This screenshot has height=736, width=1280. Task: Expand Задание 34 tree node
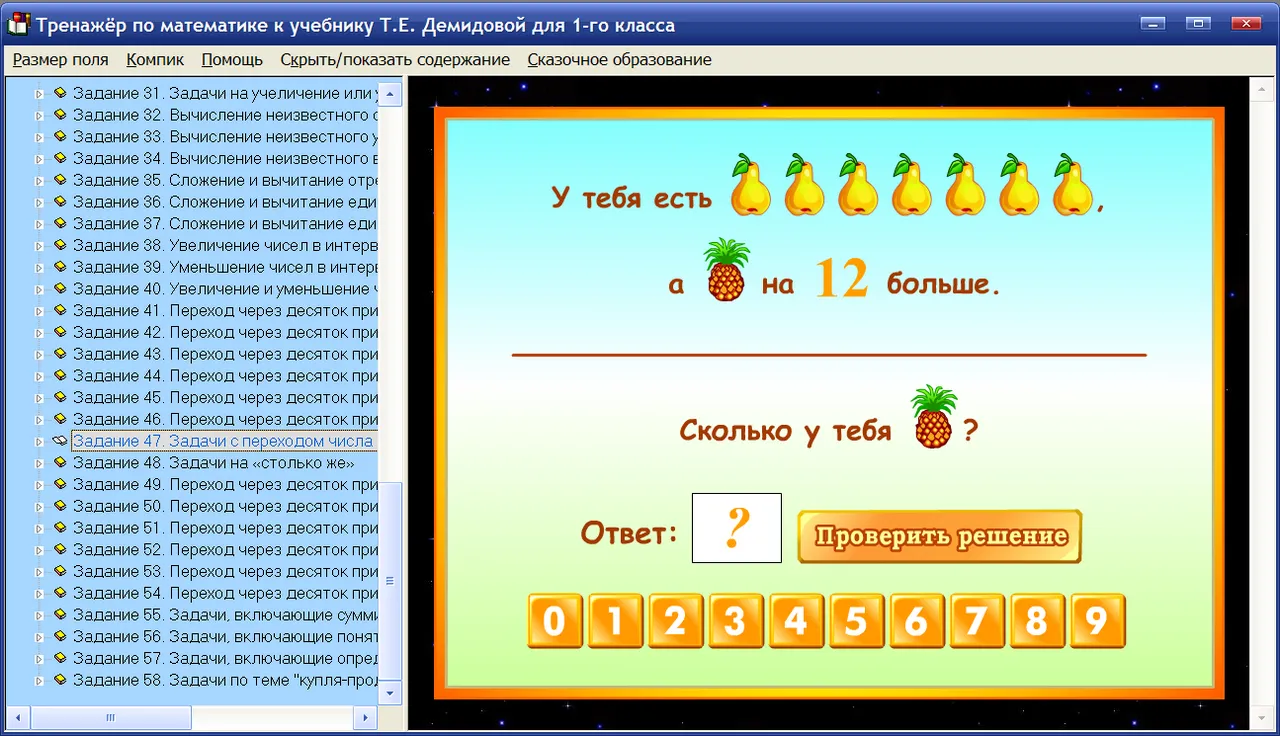point(40,159)
